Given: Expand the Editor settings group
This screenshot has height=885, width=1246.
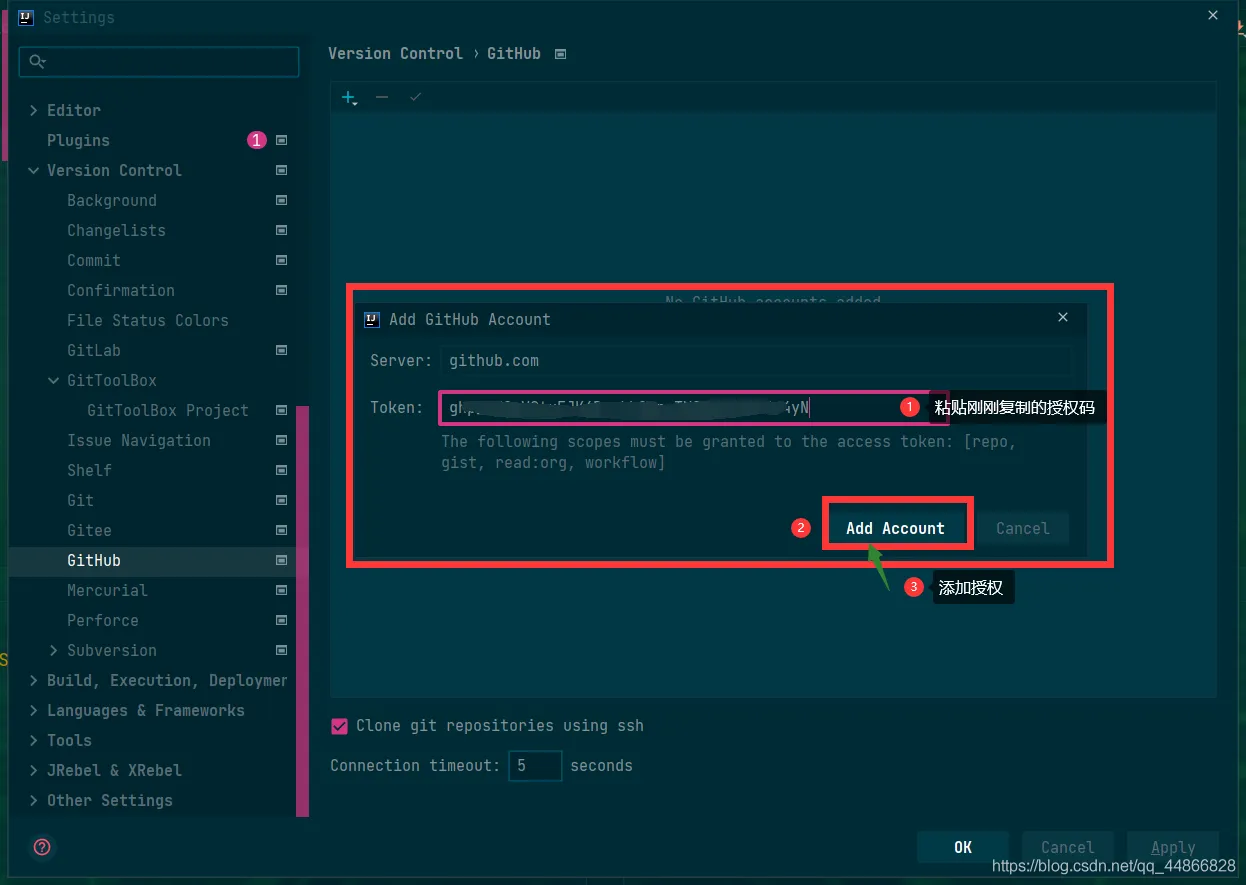Looking at the screenshot, I should tap(34, 110).
